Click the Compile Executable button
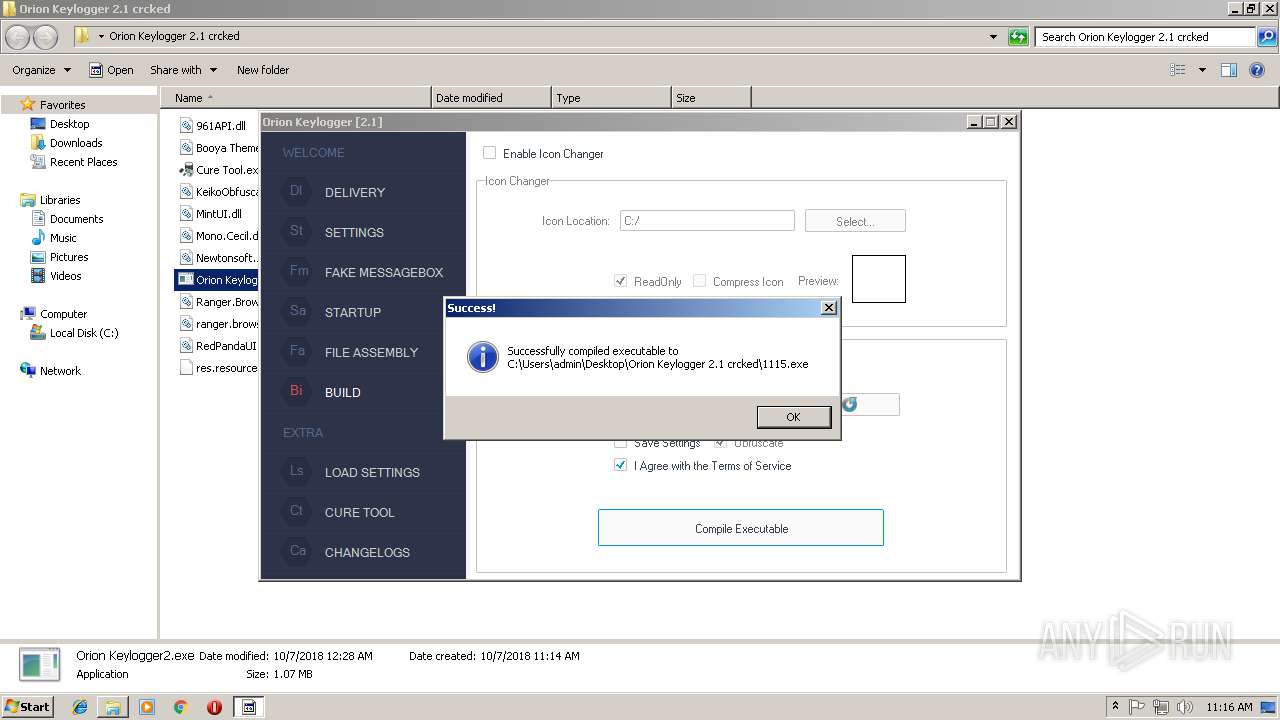This screenshot has height=720, width=1280. (741, 528)
